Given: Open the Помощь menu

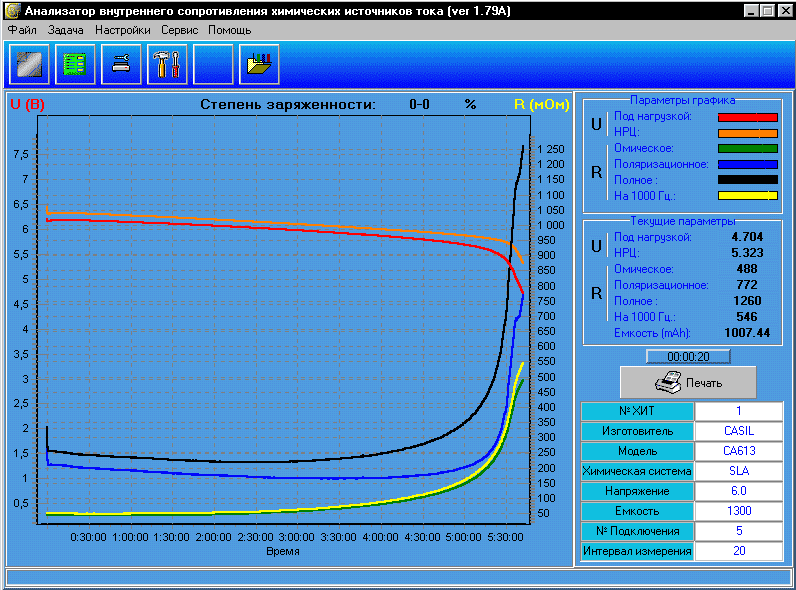Looking at the screenshot, I should point(229,30).
